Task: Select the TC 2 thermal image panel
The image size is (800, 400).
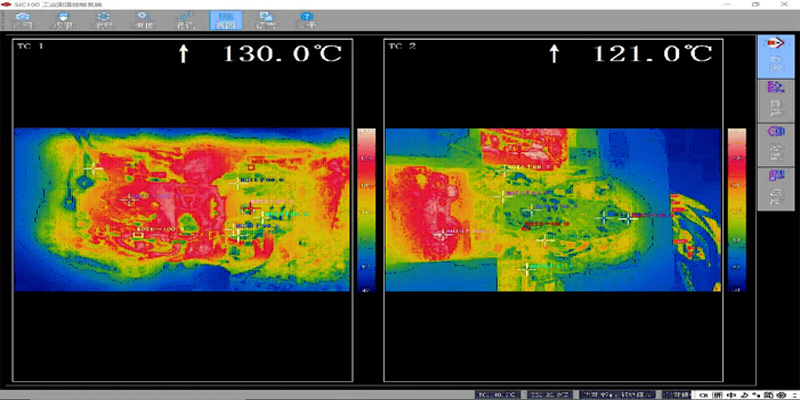Action: (552, 210)
